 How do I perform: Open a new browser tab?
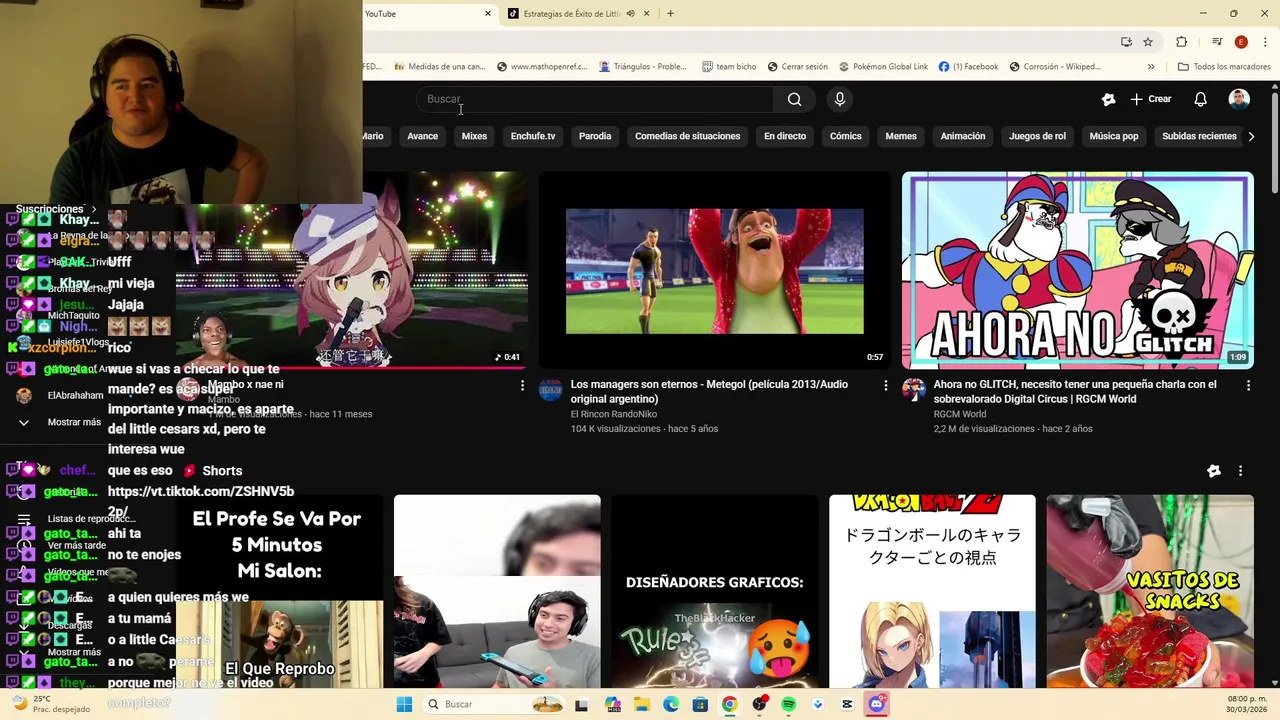(670, 14)
